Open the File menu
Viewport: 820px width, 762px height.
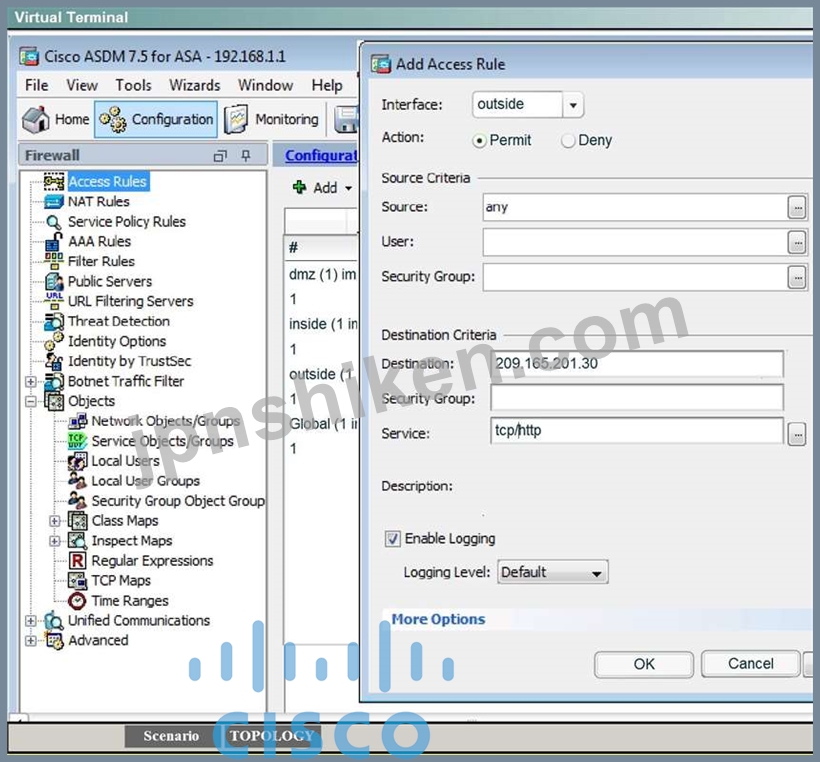pos(37,85)
